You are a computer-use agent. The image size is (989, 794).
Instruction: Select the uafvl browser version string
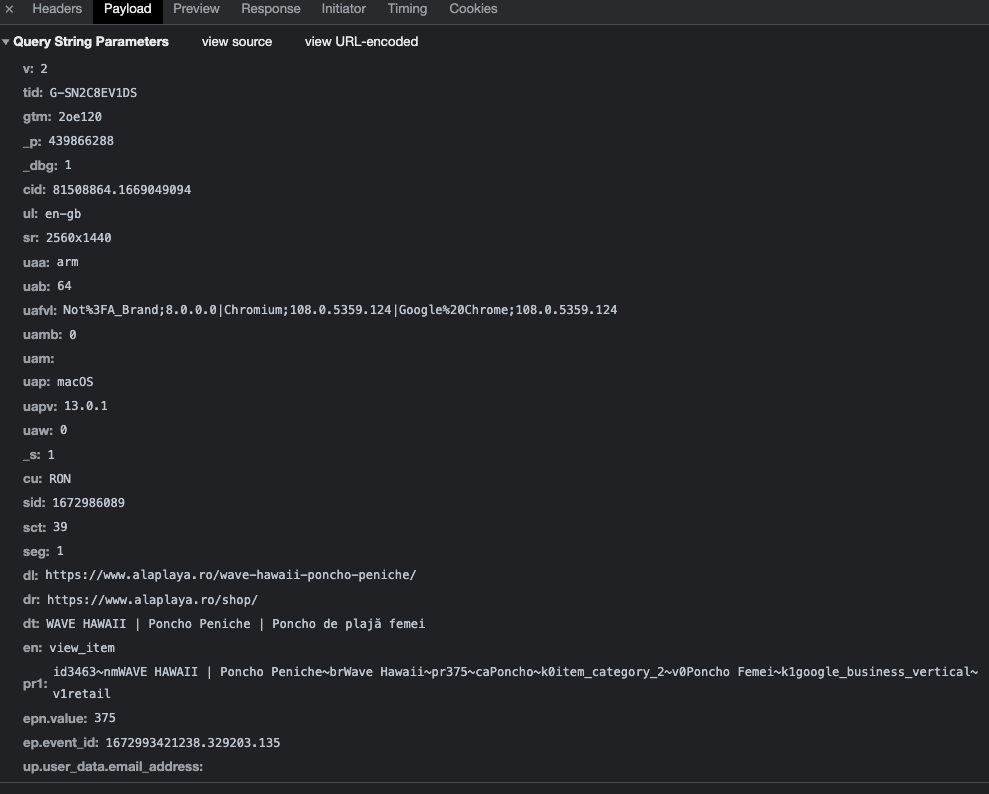(x=340, y=310)
